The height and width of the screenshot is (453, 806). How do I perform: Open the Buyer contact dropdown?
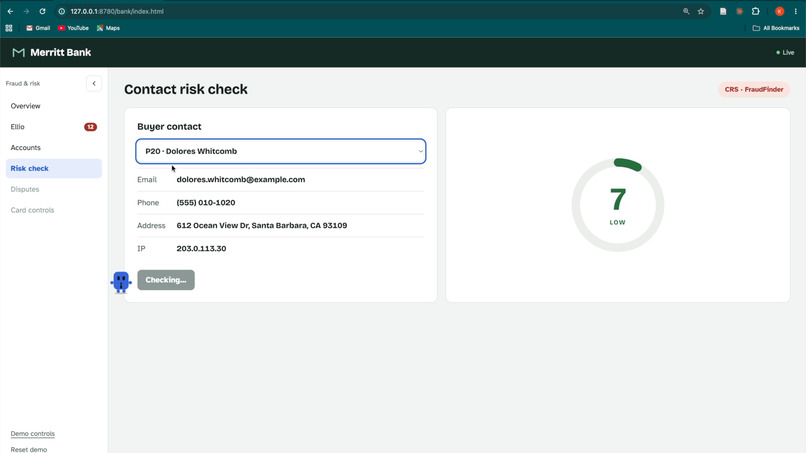click(x=281, y=151)
